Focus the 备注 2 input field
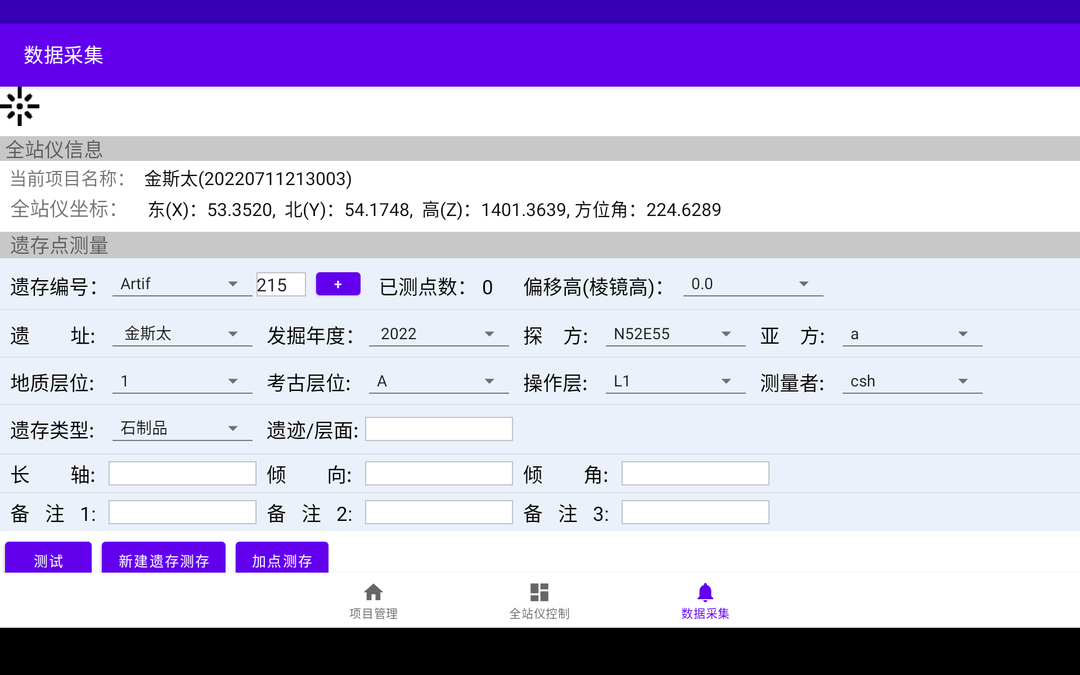Image resolution: width=1080 pixels, height=675 pixels. tap(439, 512)
